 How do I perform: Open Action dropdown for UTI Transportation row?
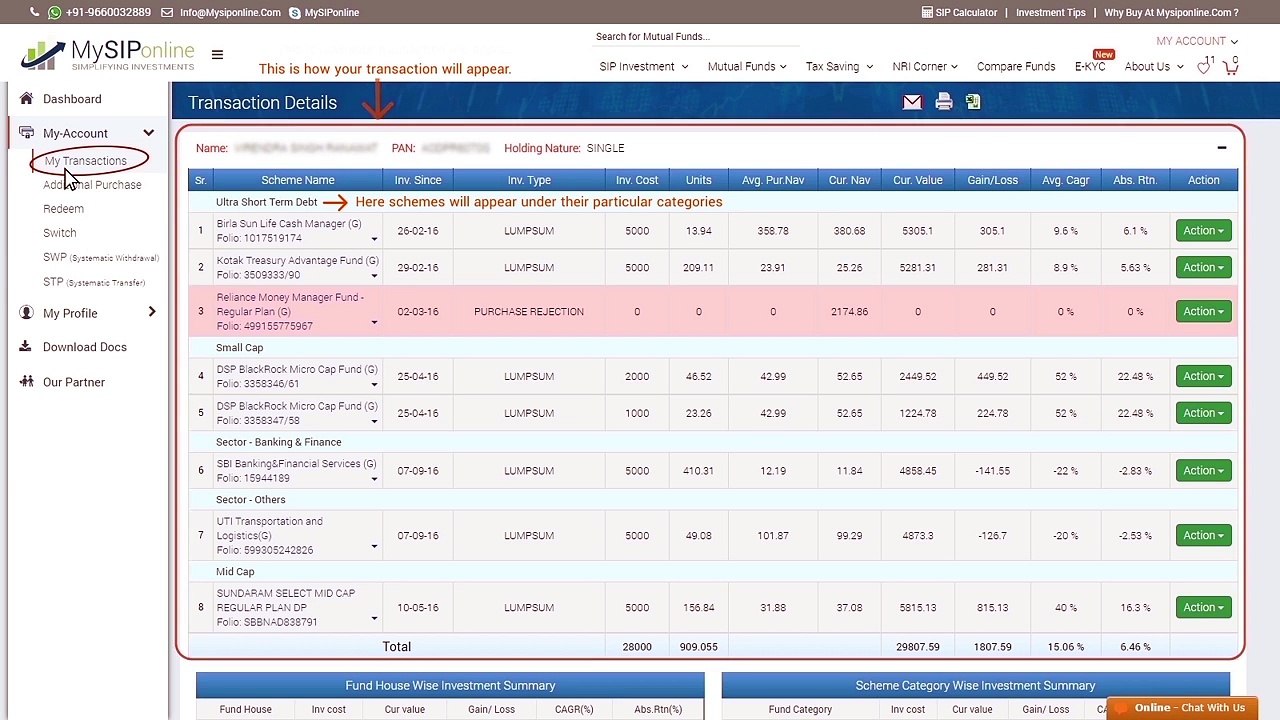1203,535
